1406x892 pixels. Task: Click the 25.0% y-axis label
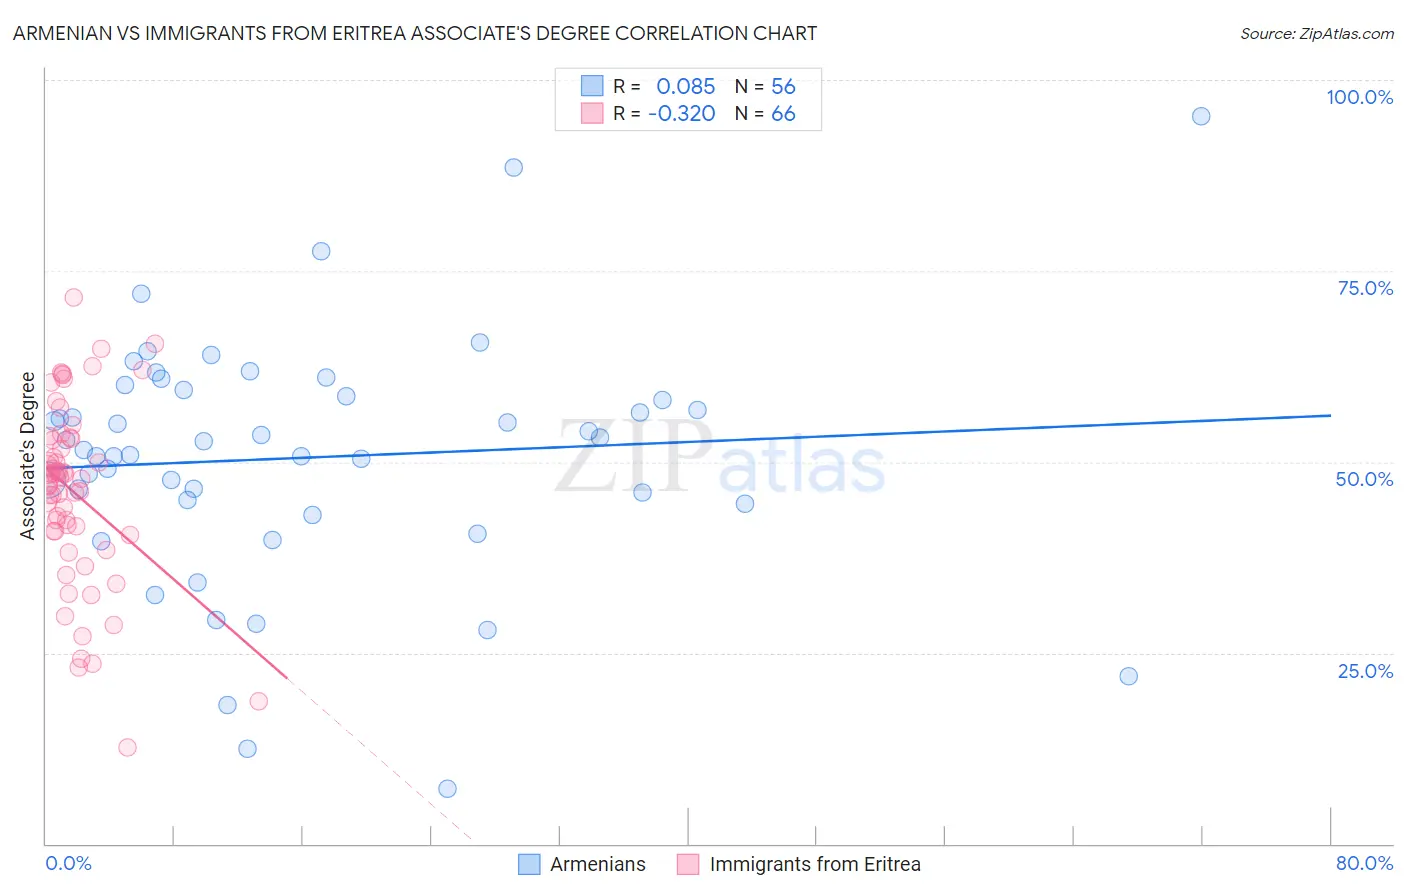[x=1365, y=671]
